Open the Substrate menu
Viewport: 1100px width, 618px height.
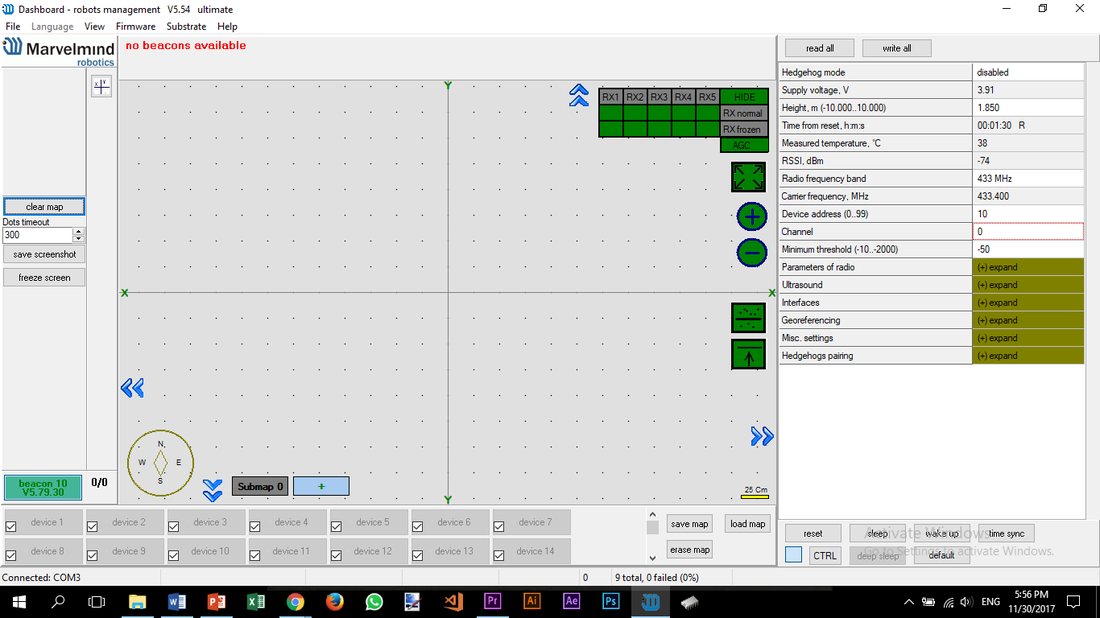coord(186,26)
